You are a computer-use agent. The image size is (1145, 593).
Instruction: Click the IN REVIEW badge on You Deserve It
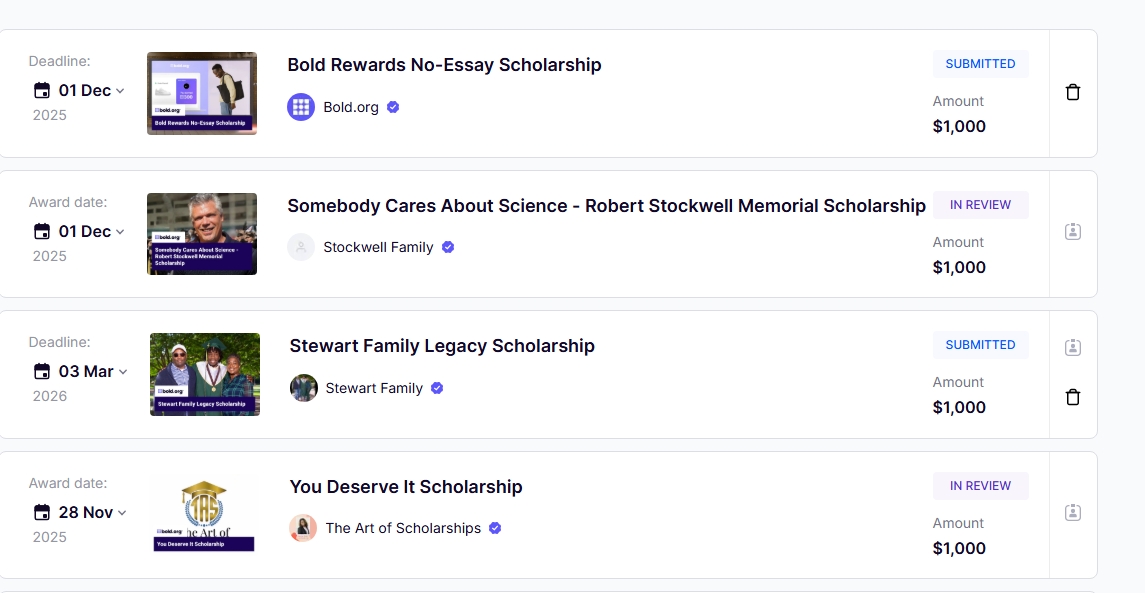[980, 486]
